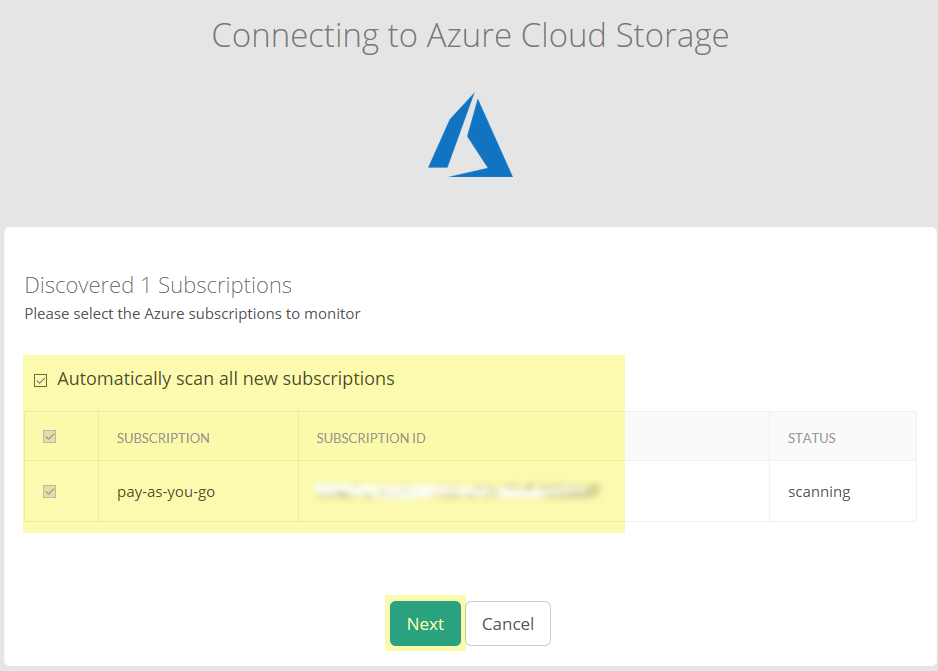
Task: Toggle the pay-as-you-go row checkbox
Action: pyautogui.click(x=50, y=492)
